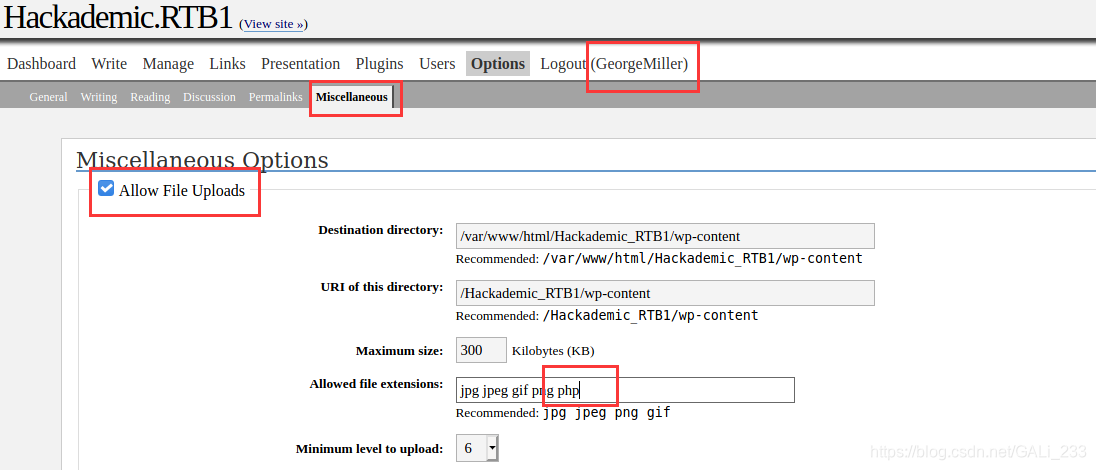The width and height of the screenshot is (1096, 470).
Task: Click the Maximum size: label
Action: pos(399,350)
